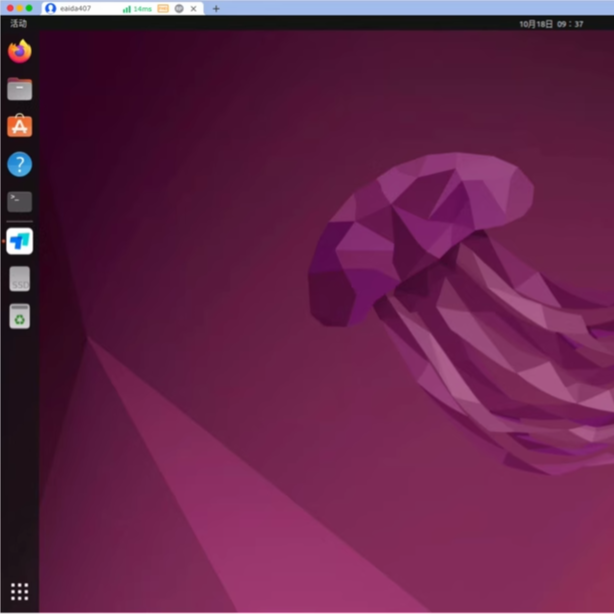Screen dimensions: 614x614
Task: Click the eaida407 user avatar icon
Action: click(x=51, y=8)
